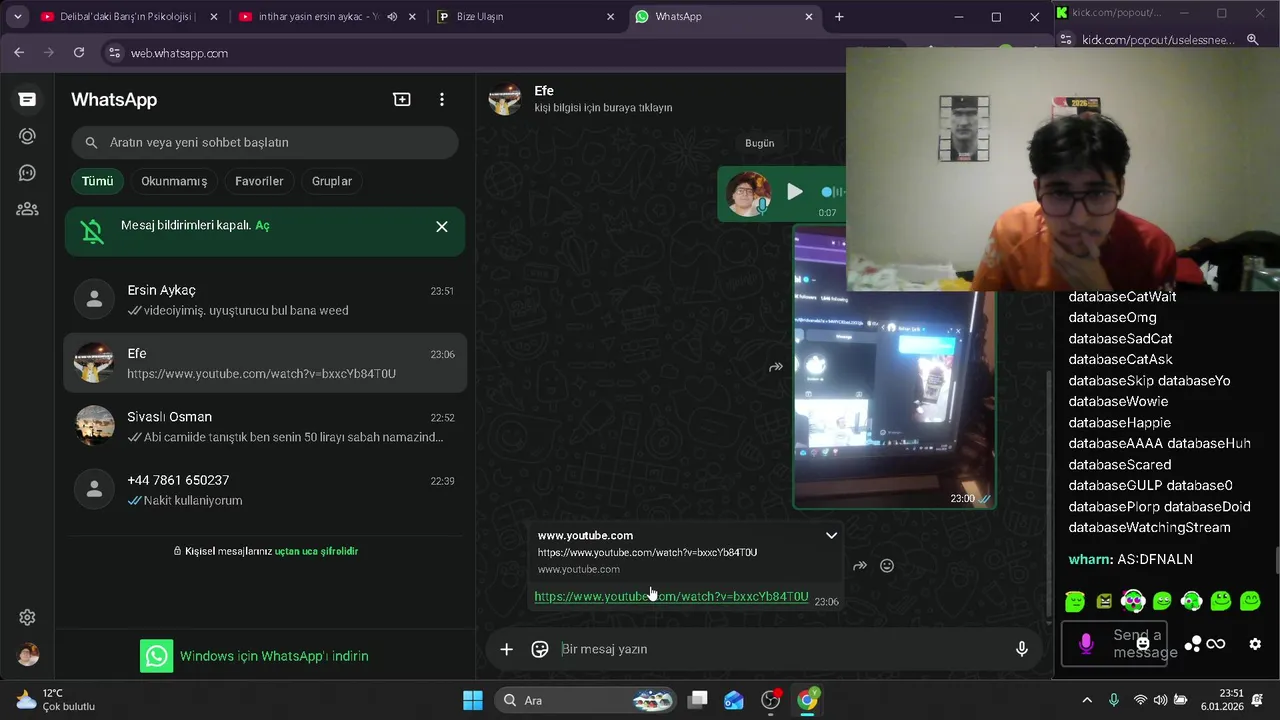Open a new Chrome tab
The height and width of the screenshot is (720, 1280).
839,17
